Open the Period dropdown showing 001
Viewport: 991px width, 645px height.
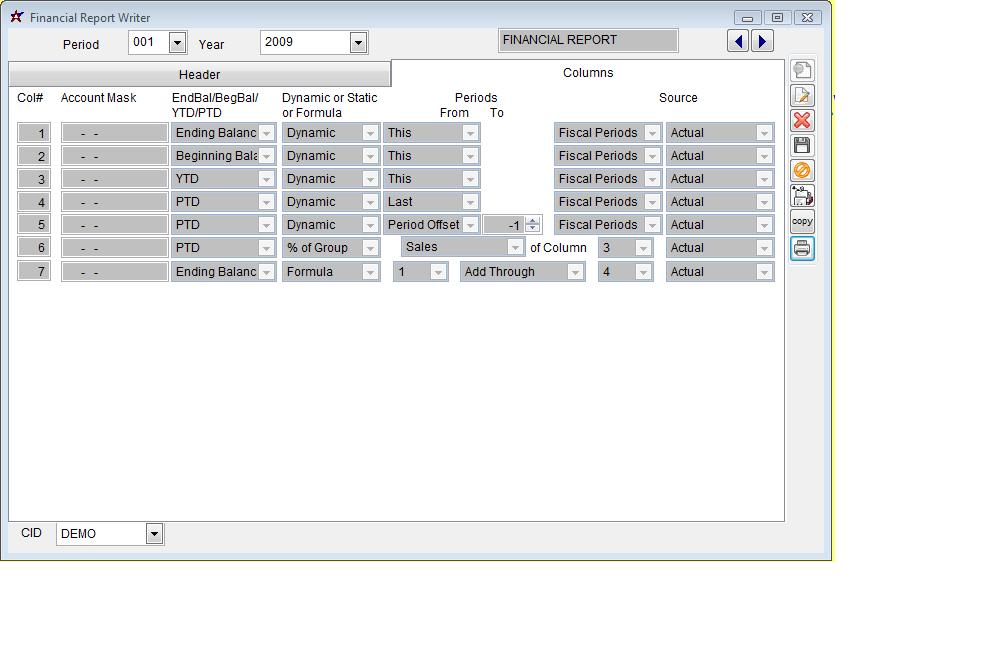177,42
